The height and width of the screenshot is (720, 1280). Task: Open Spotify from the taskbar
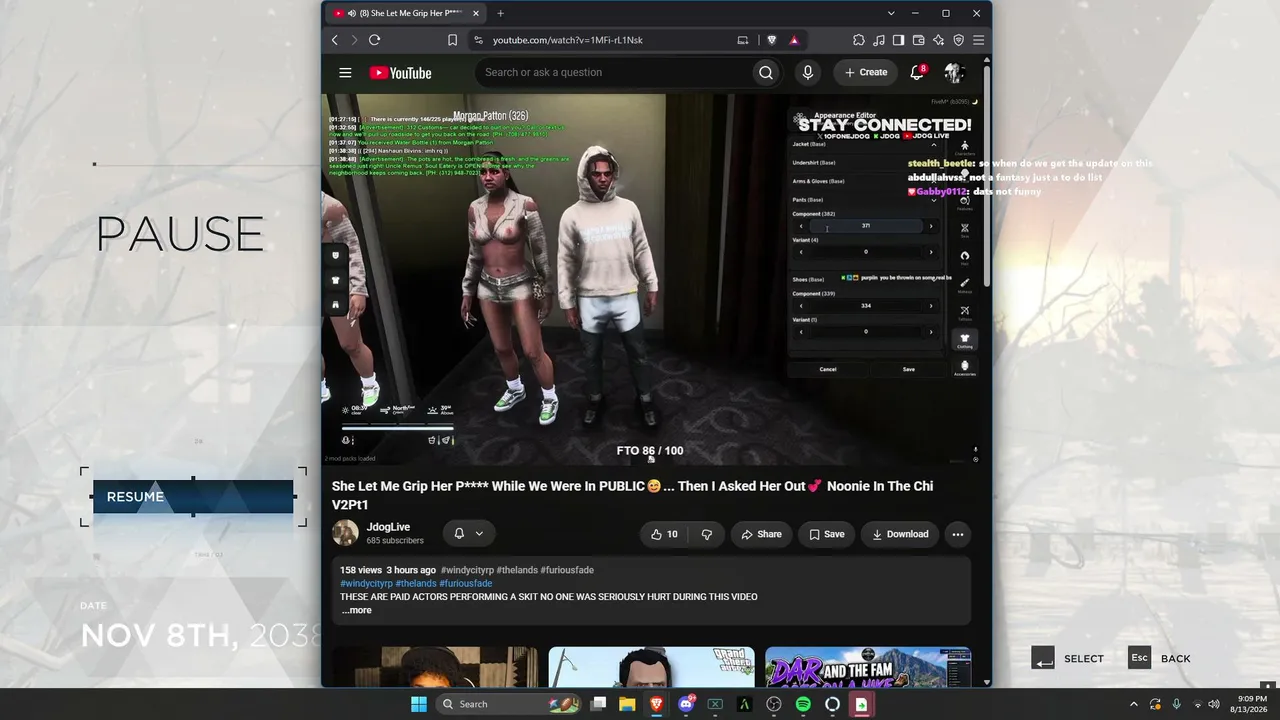(x=803, y=704)
